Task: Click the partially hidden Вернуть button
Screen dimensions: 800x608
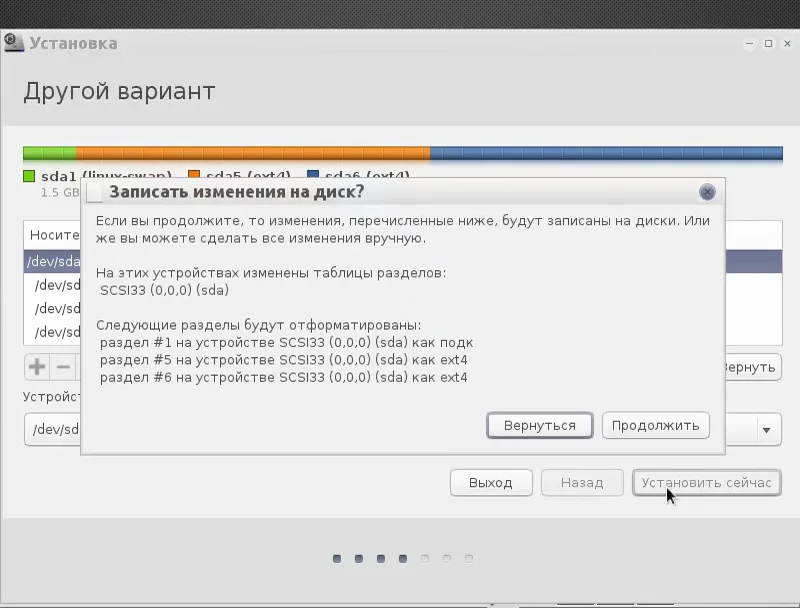Action: 753,367
